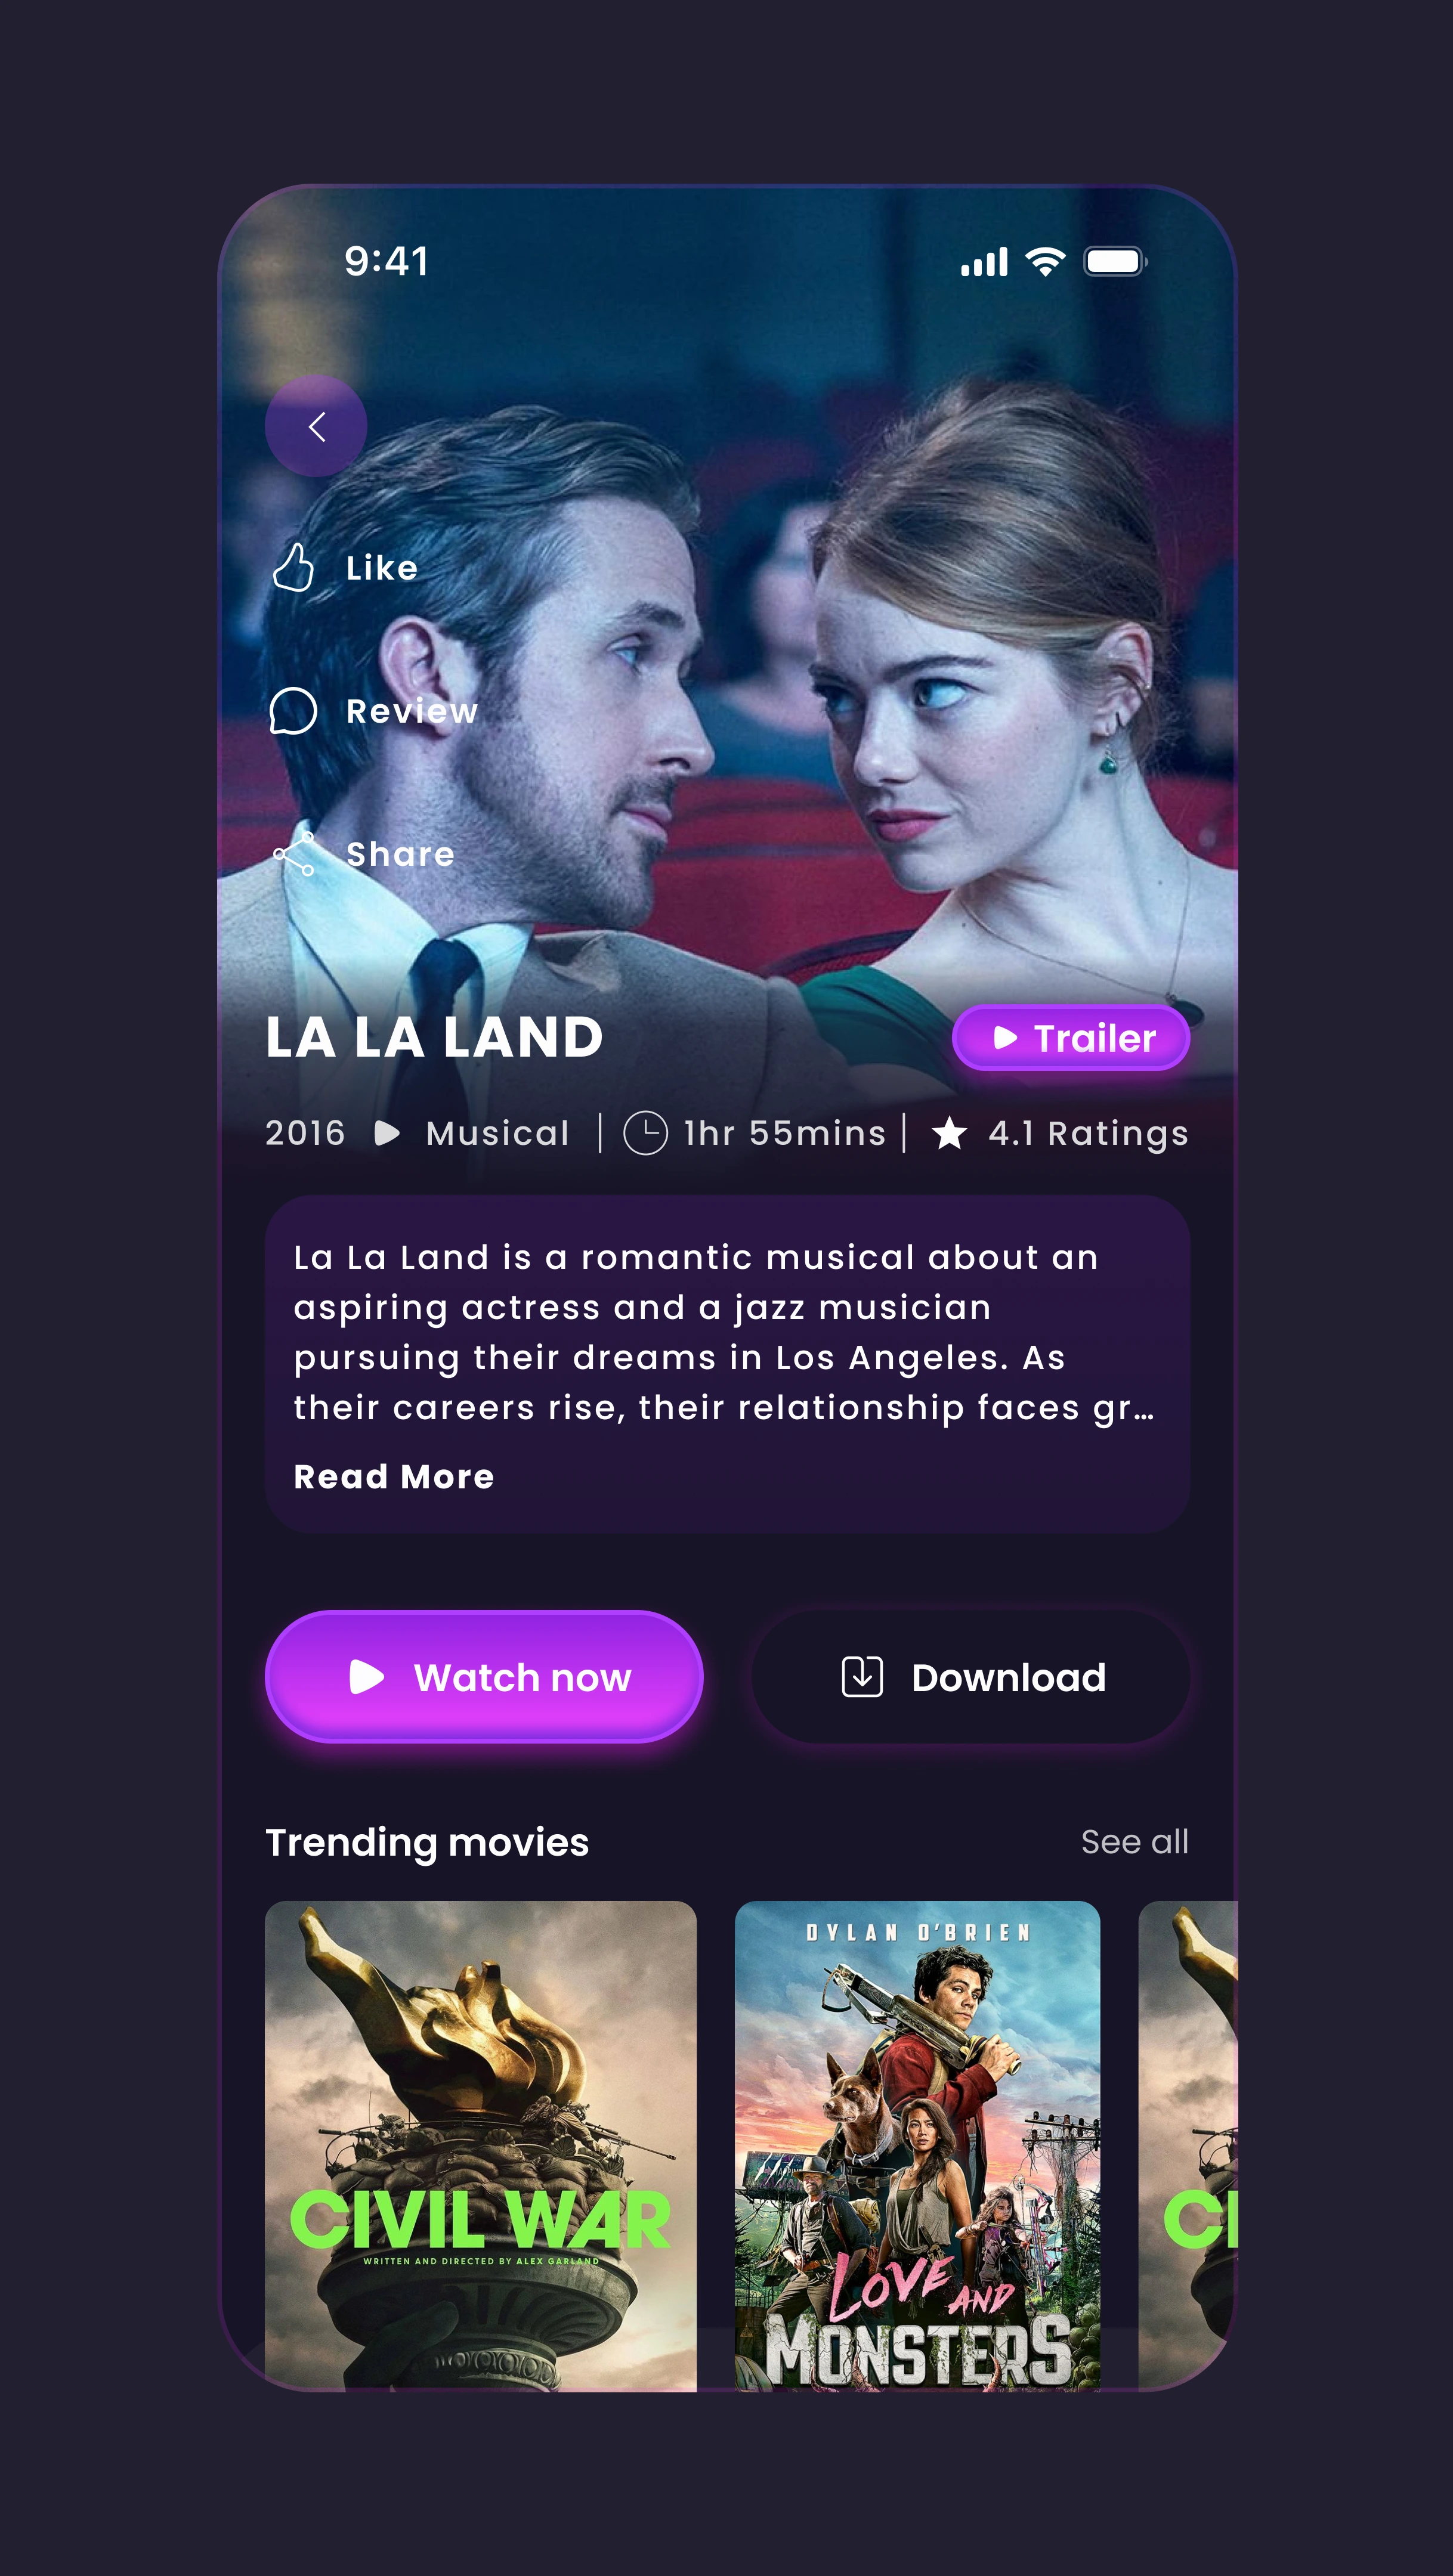The width and height of the screenshot is (1453, 2576).
Task: Select the Love and Monsters poster
Action: pos(917,2146)
